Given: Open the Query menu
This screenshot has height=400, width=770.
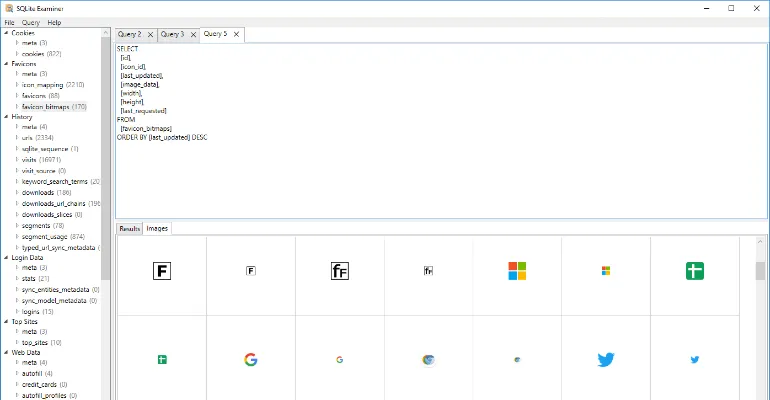Looking at the screenshot, I should [x=30, y=23].
